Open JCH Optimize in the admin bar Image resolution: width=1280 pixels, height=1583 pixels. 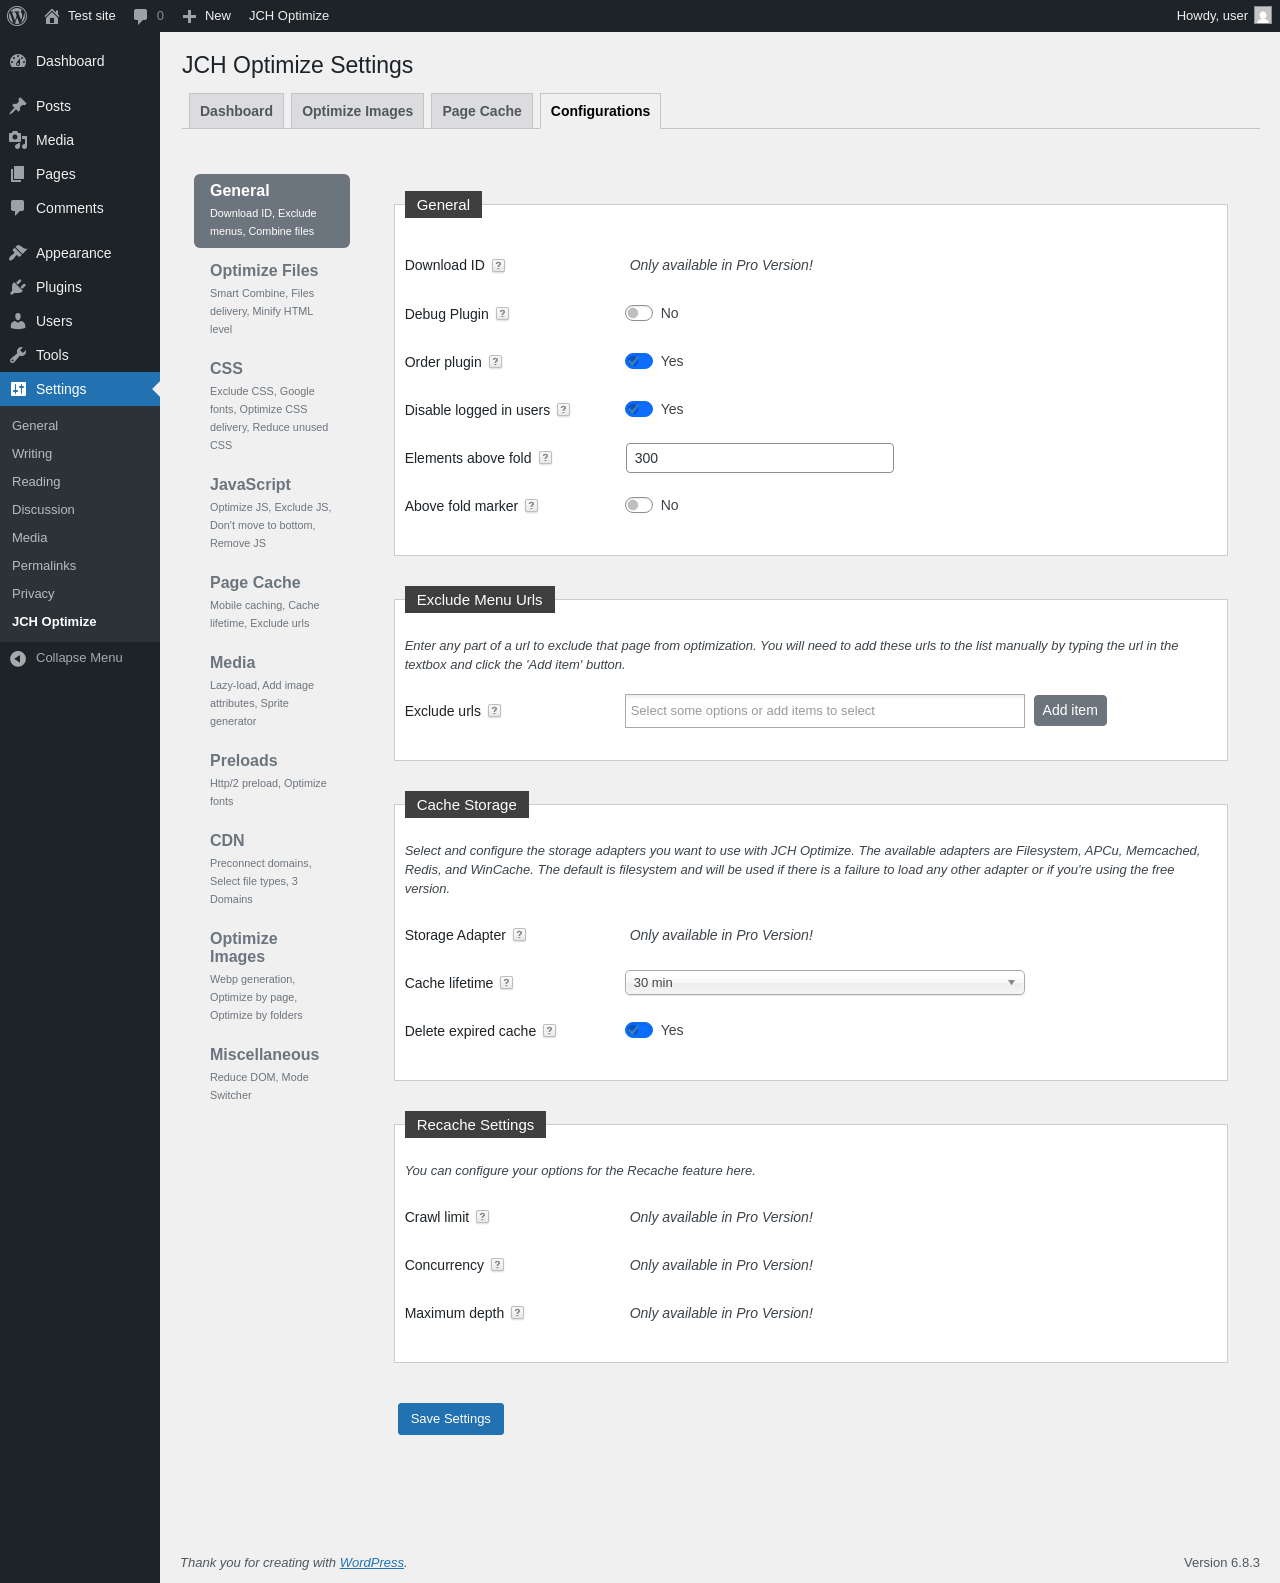click(x=289, y=16)
